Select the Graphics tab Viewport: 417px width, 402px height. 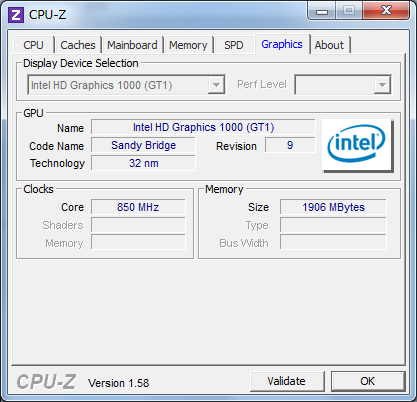pyautogui.click(x=282, y=44)
